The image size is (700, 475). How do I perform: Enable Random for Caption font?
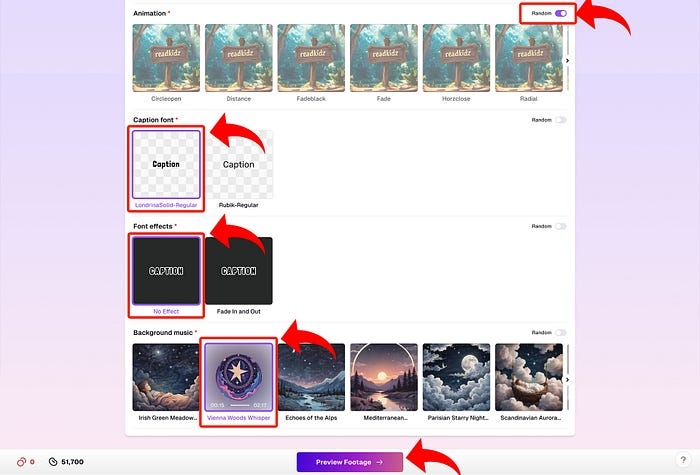[561, 120]
